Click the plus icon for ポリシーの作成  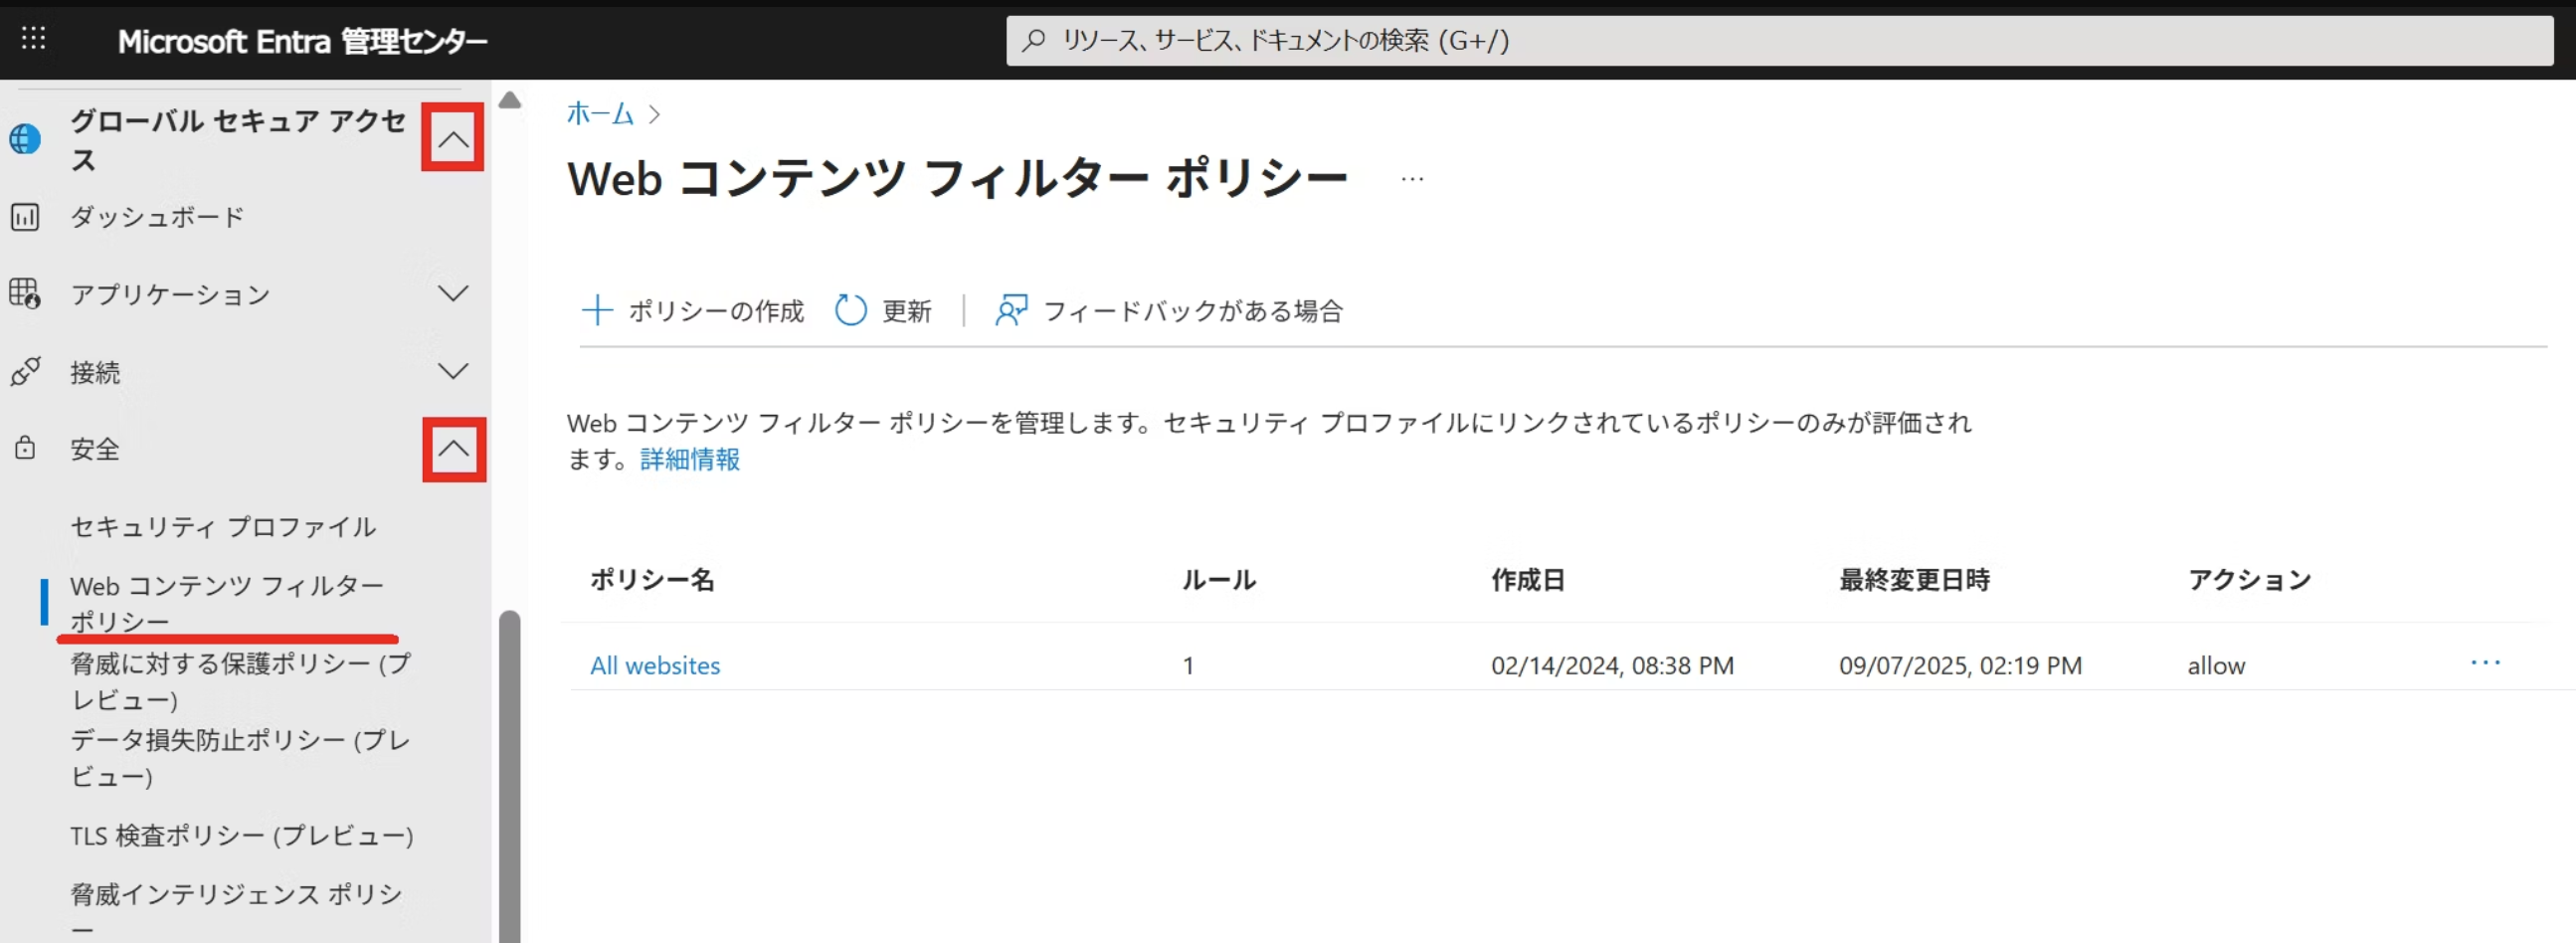click(597, 310)
